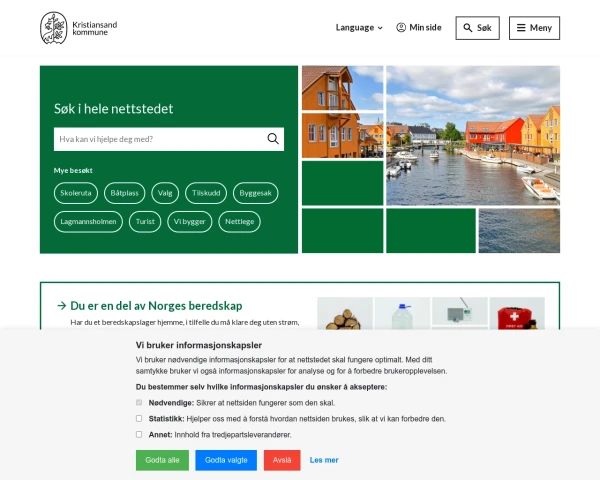The height and width of the screenshot is (480, 600).
Task: Click the Søk button in header
Action: (x=478, y=28)
